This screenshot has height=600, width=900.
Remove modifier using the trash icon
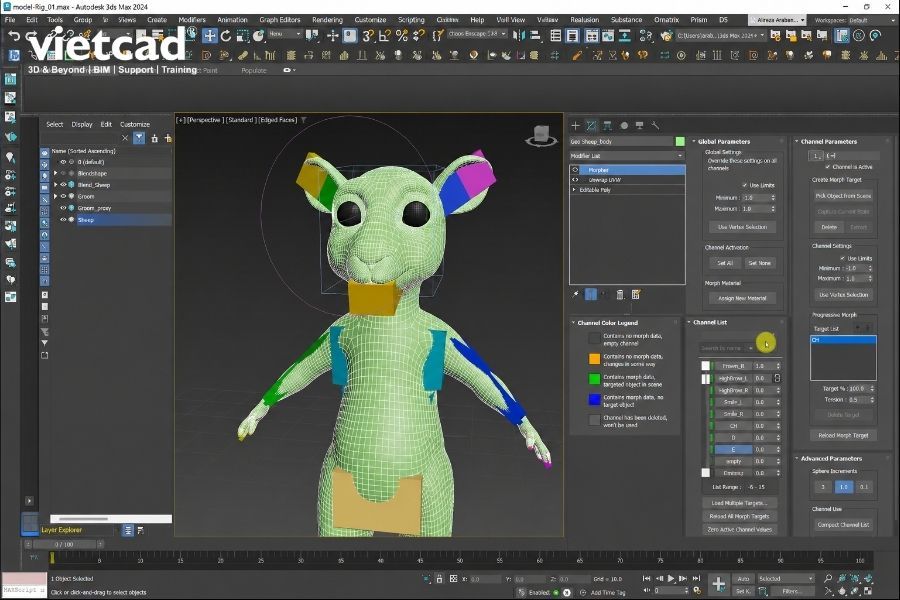pos(620,295)
